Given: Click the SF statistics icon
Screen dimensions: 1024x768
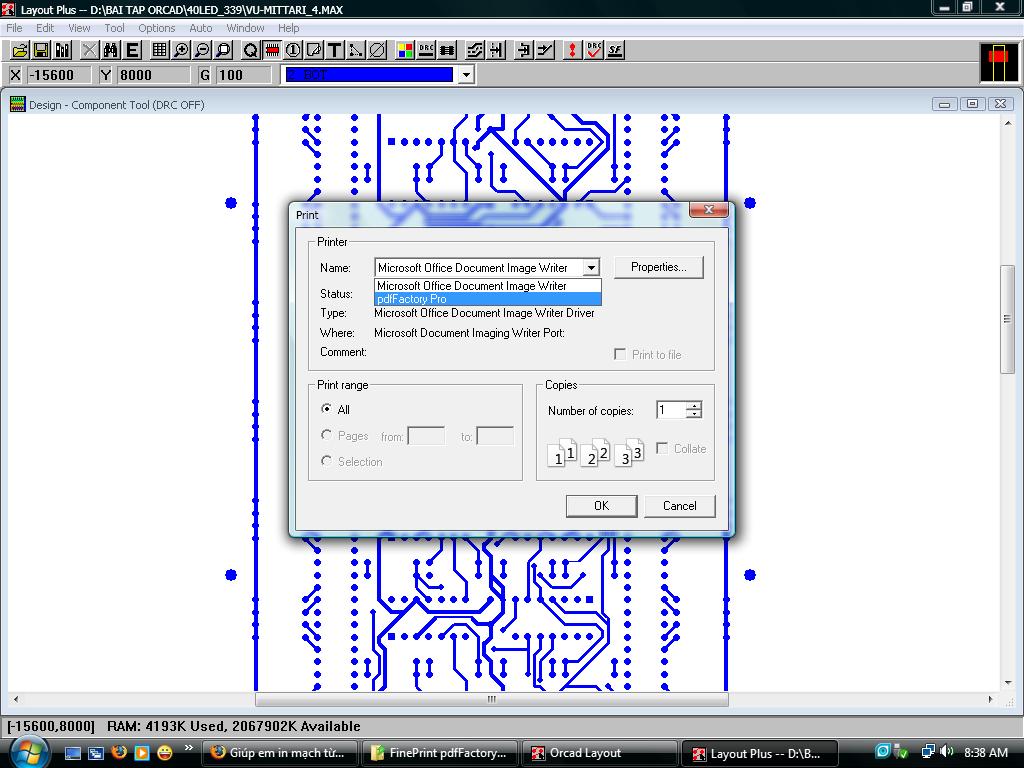Looking at the screenshot, I should point(615,50).
